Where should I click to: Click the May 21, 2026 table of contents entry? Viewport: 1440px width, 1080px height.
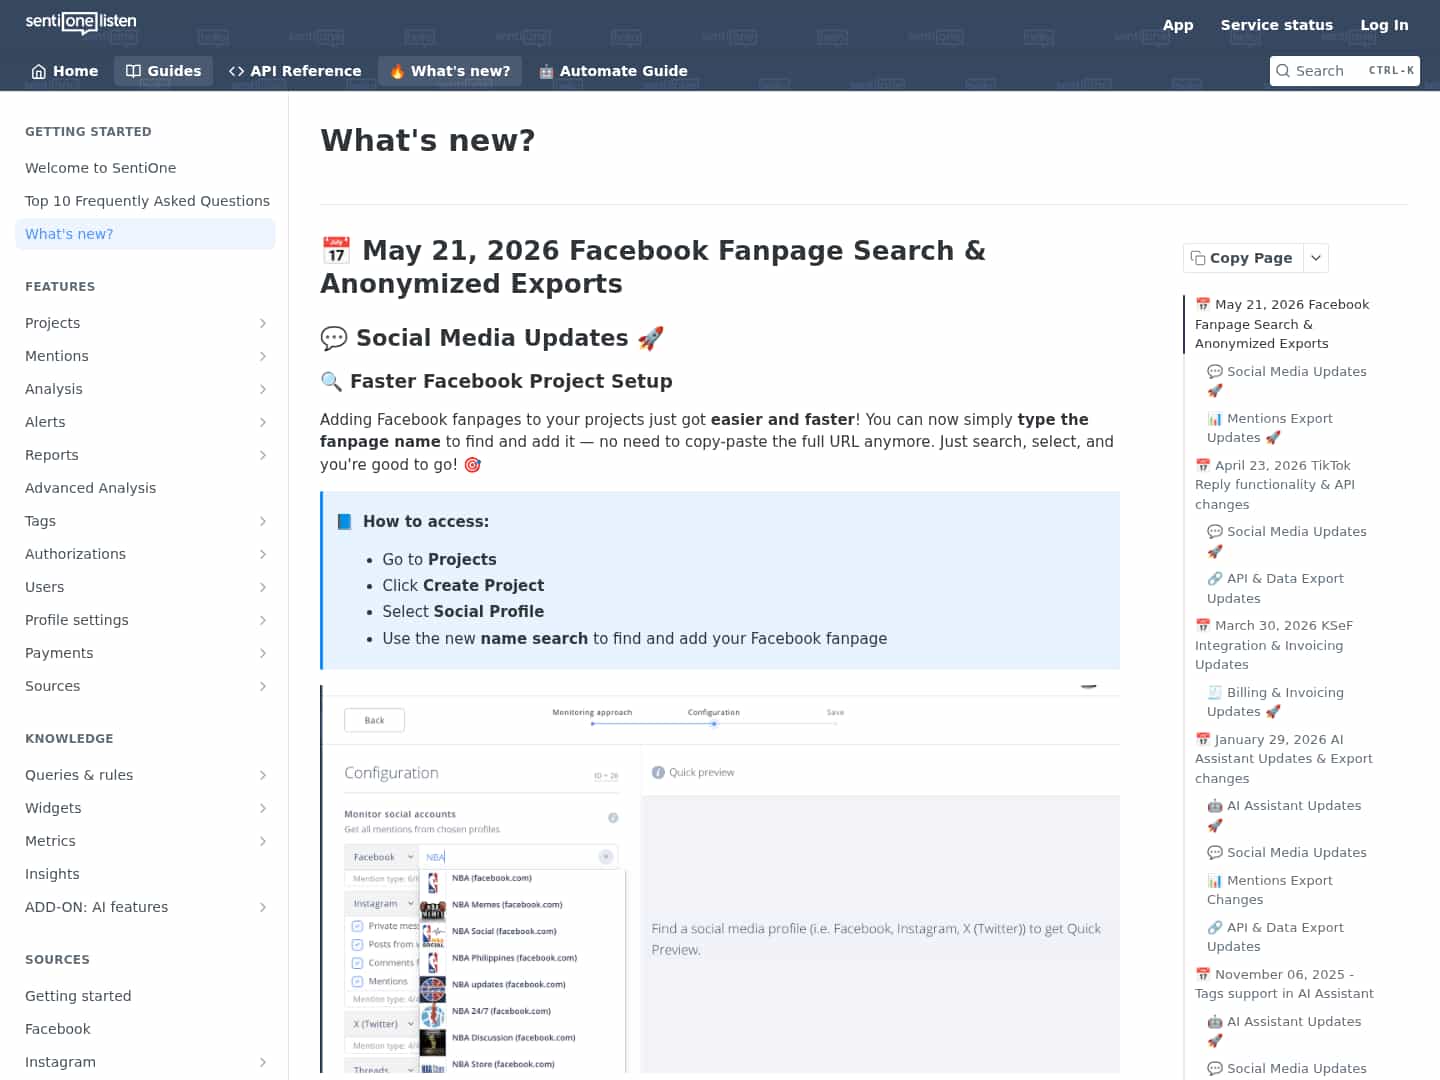click(1282, 324)
